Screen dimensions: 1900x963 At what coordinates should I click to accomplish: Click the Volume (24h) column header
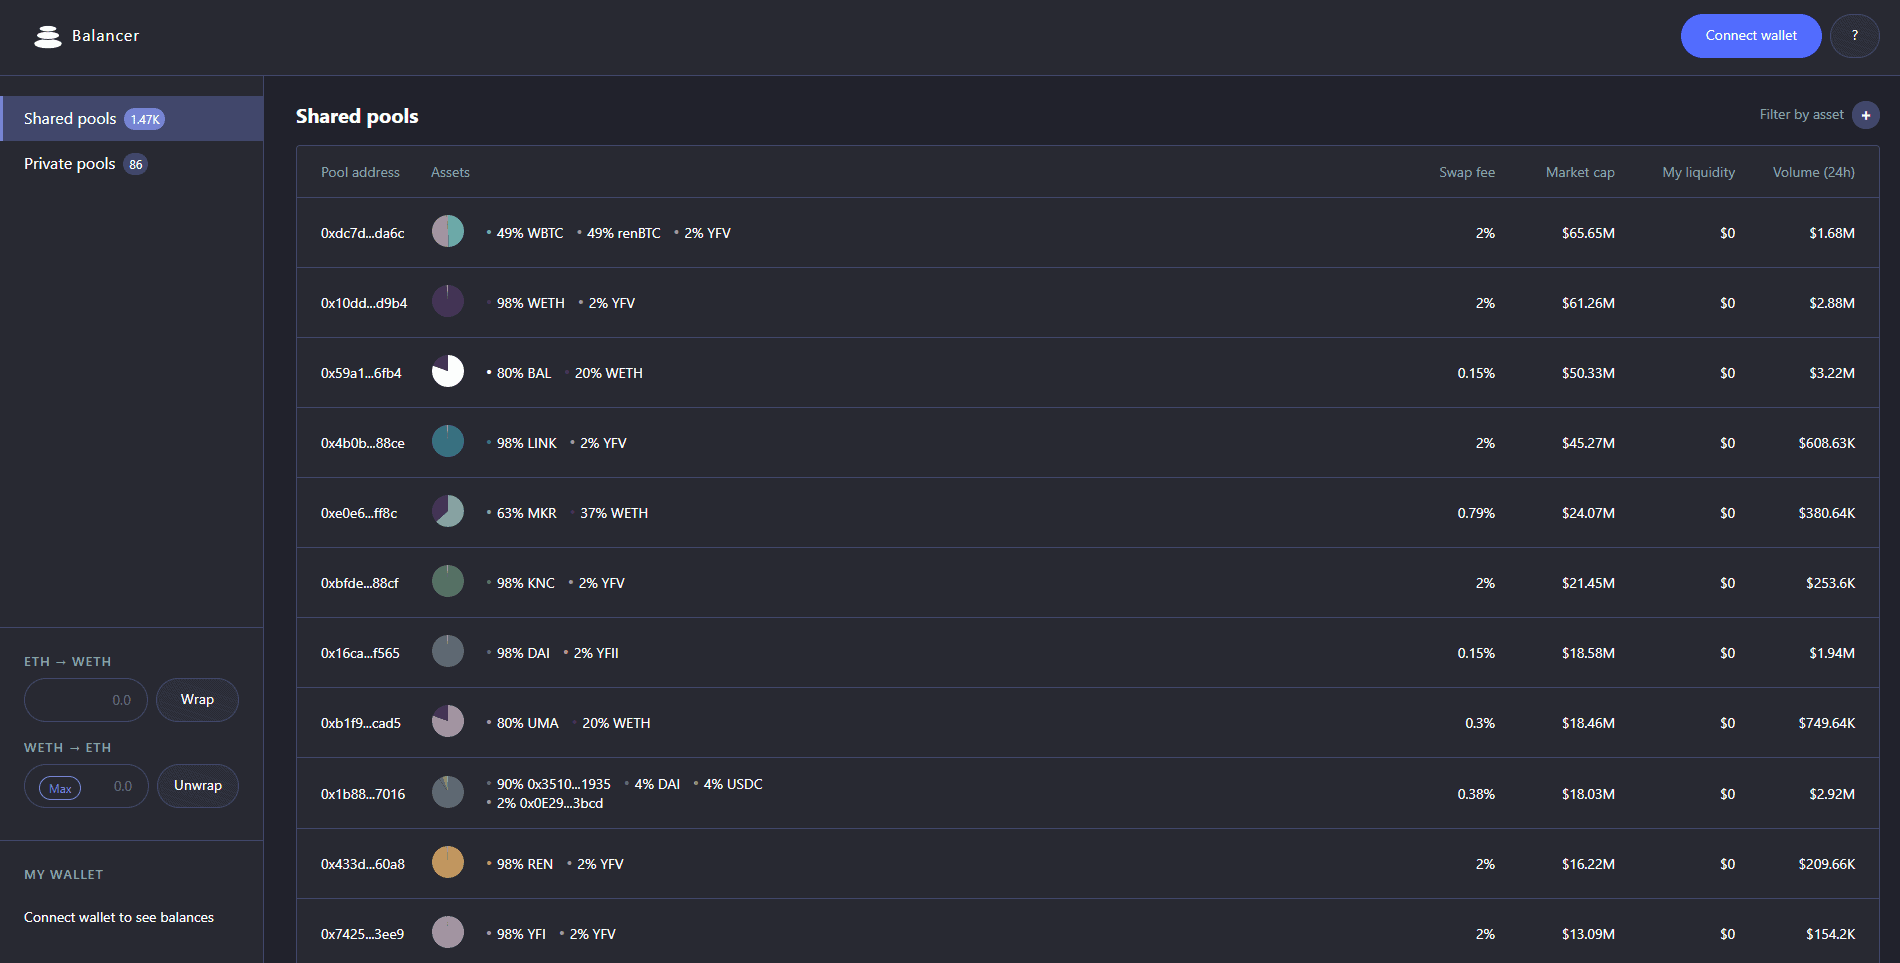coord(1813,172)
